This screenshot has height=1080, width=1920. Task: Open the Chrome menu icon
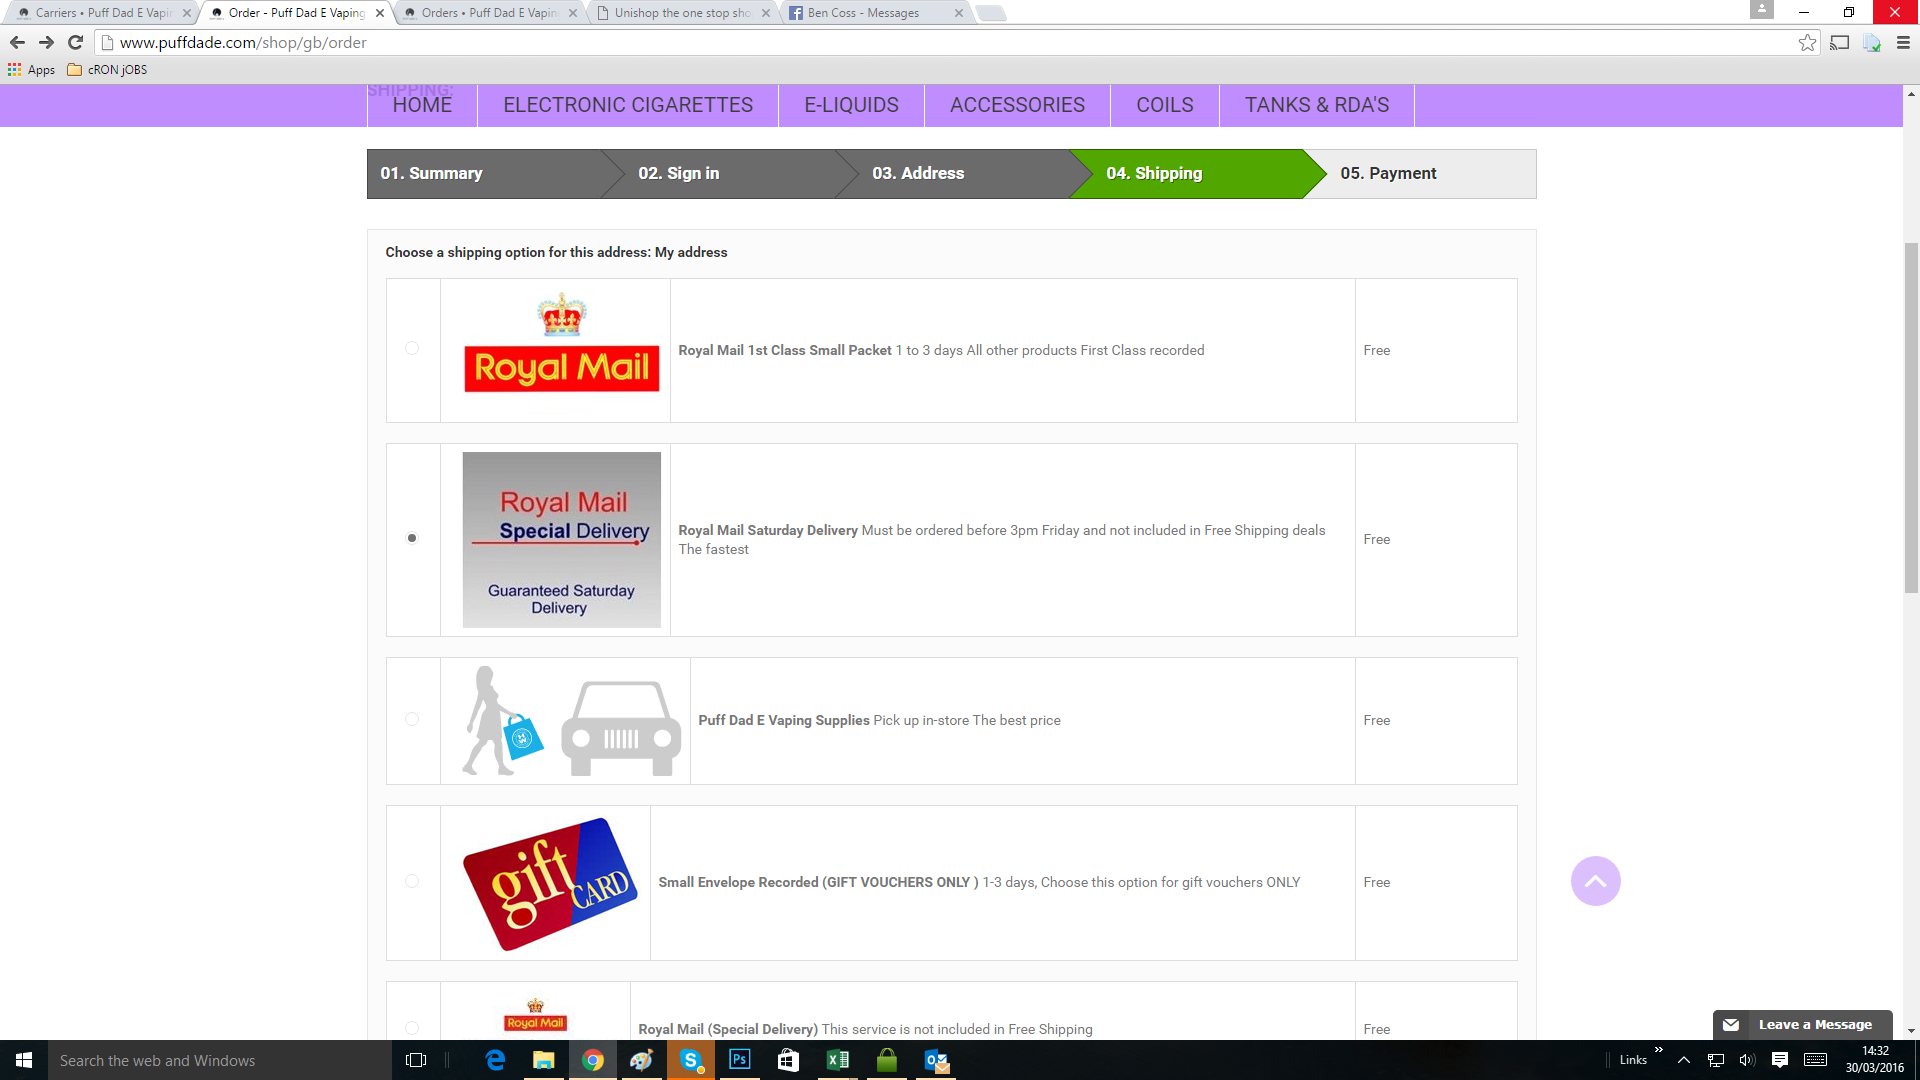pyautogui.click(x=1903, y=42)
